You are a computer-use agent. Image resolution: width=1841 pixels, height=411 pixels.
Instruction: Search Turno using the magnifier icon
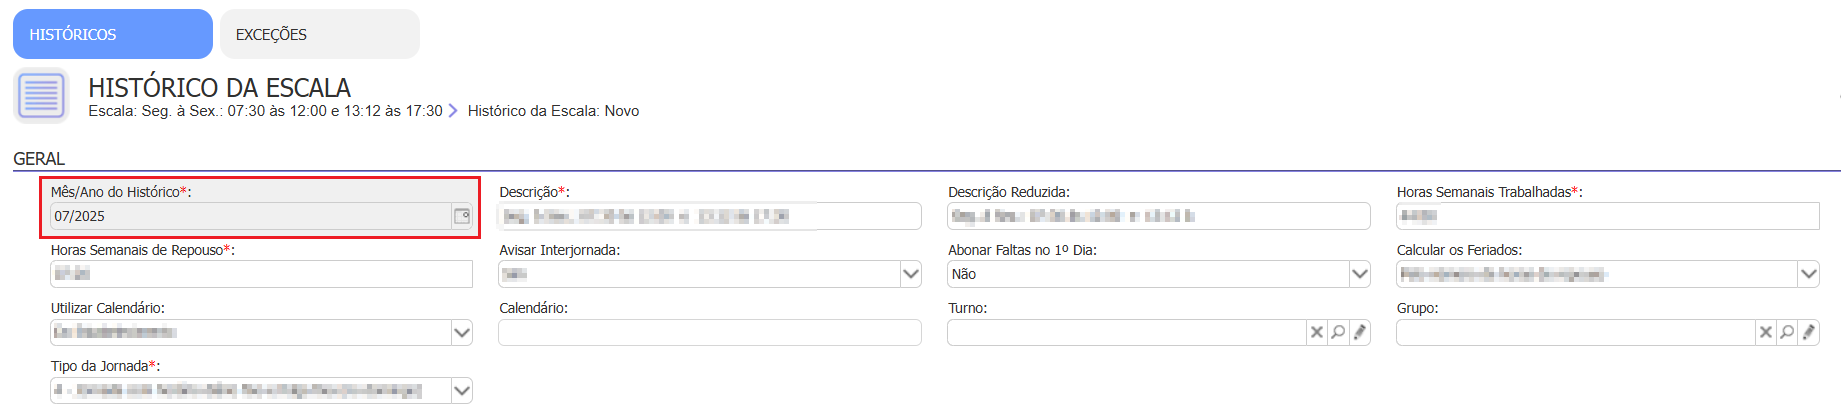[x=1338, y=332]
